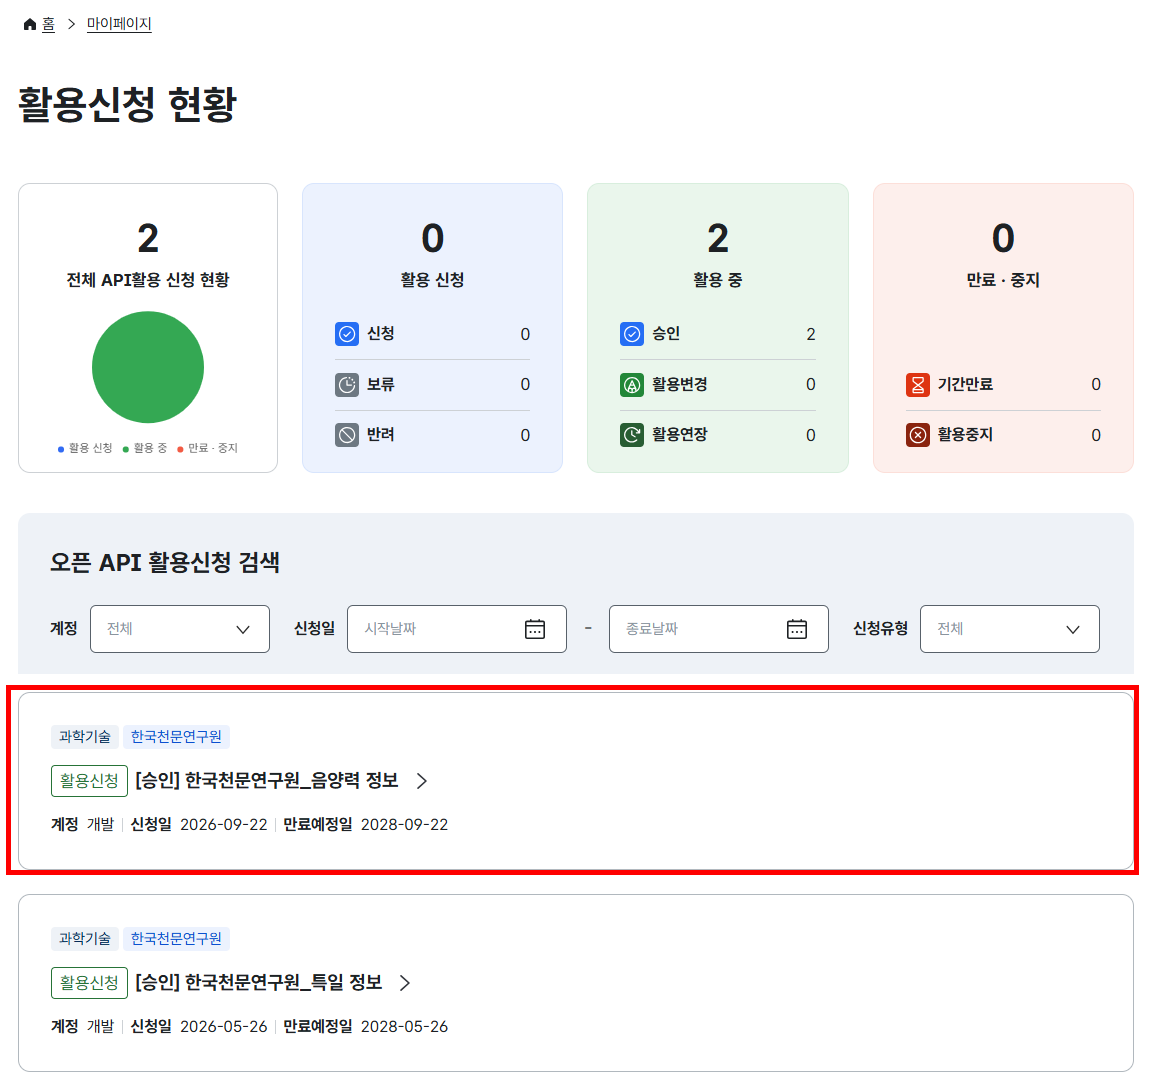1151x1090 pixels.
Task: Click the 활용 중 card heading
Action: 718,280
